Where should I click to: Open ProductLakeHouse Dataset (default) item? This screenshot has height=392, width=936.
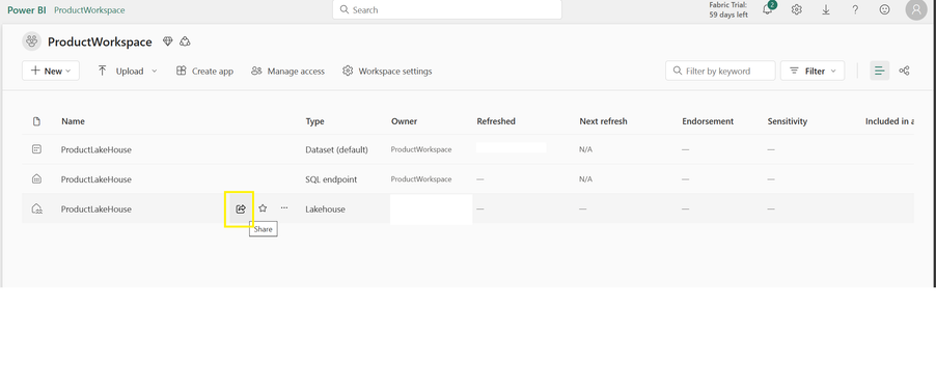pos(96,150)
